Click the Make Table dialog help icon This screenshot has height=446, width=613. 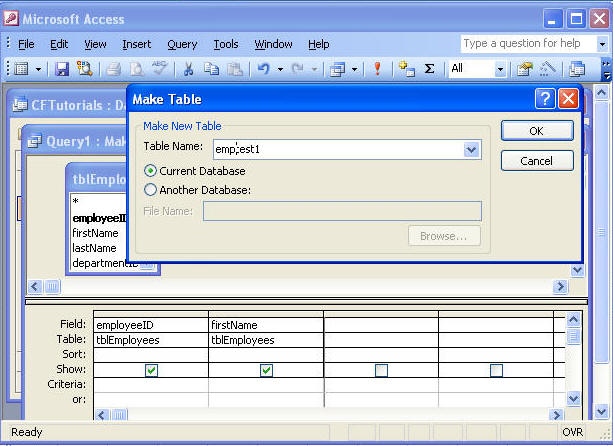[x=545, y=98]
